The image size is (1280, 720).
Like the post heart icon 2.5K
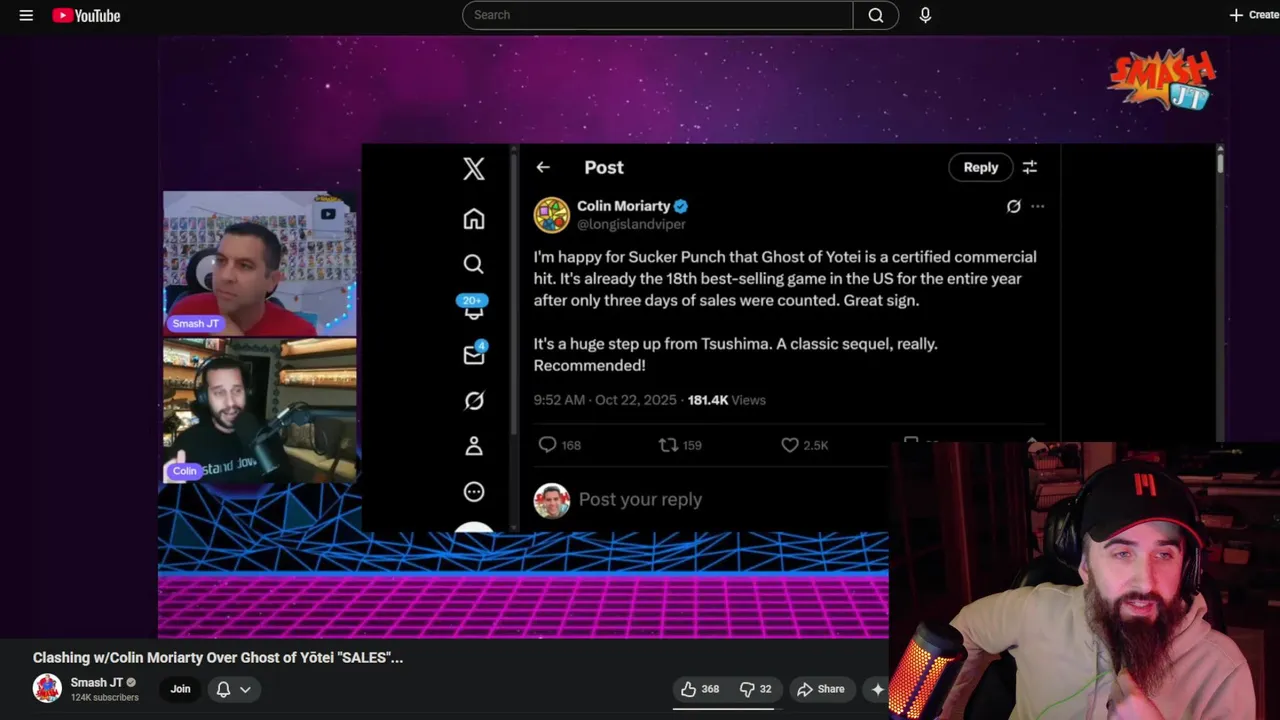805,445
